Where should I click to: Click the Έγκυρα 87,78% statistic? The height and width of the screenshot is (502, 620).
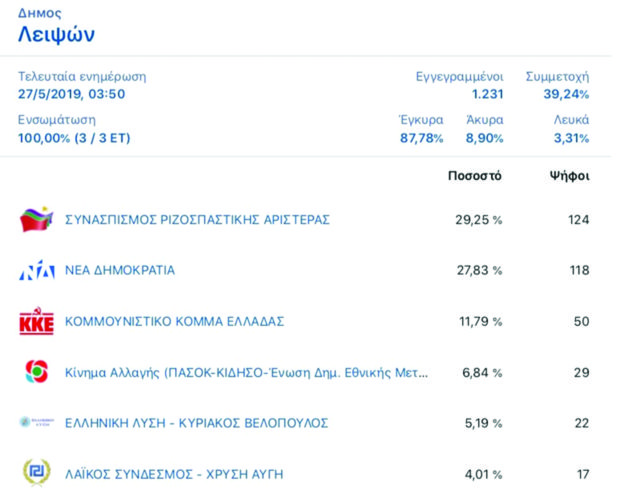(421, 138)
